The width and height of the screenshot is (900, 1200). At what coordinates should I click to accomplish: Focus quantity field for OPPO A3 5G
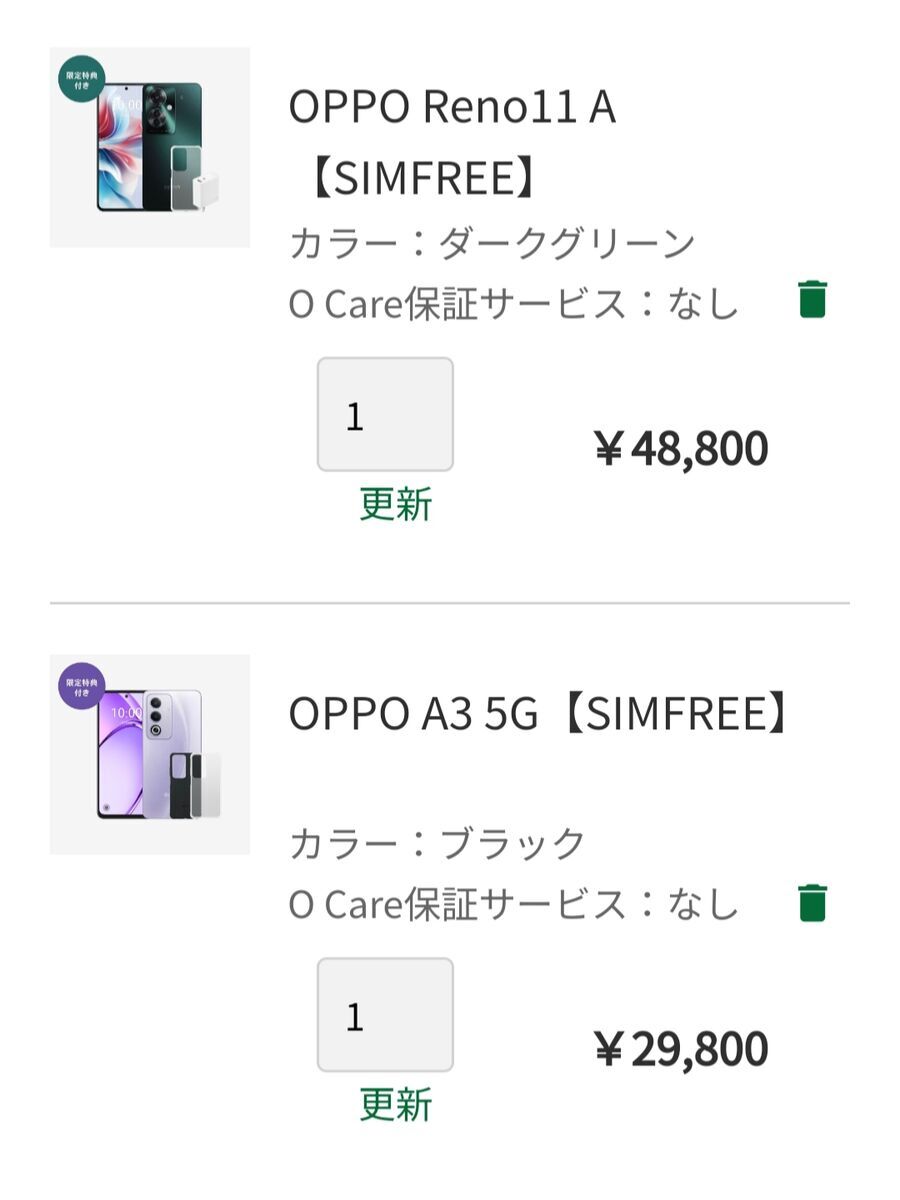coord(385,1015)
